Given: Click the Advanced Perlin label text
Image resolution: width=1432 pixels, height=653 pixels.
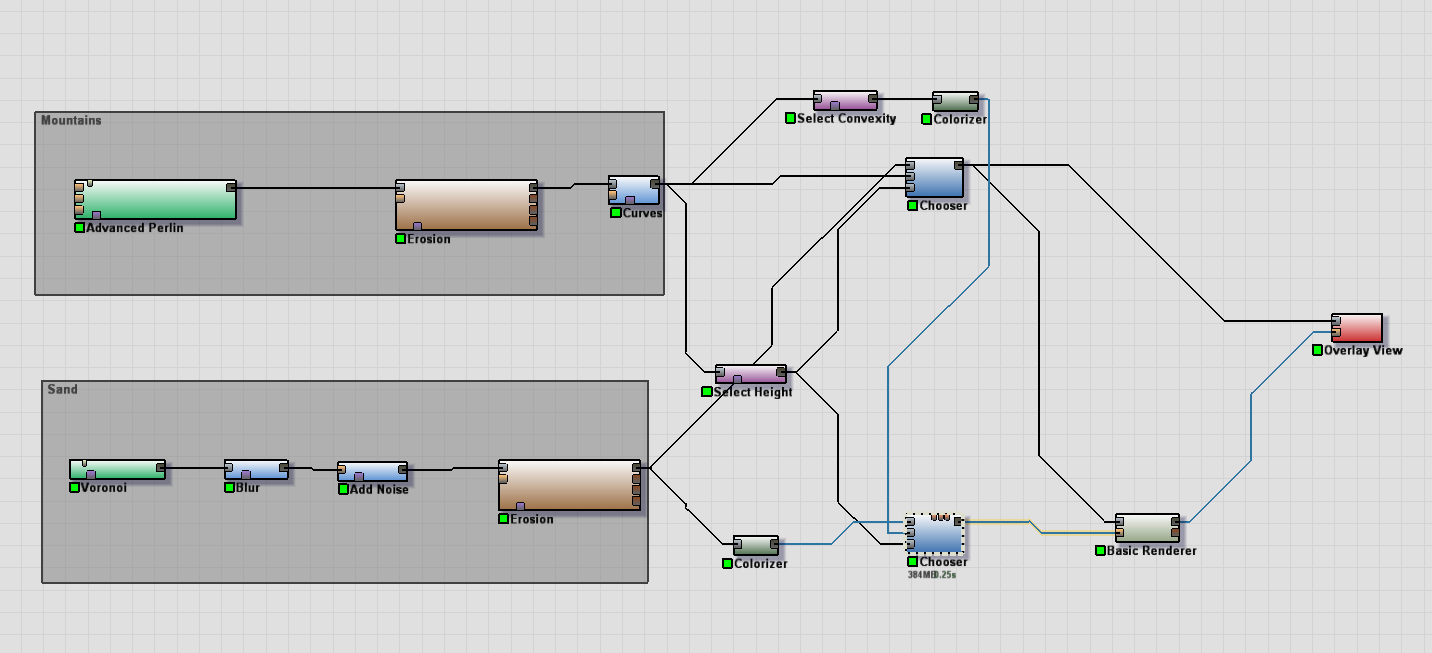Looking at the screenshot, I should point(135,228).
